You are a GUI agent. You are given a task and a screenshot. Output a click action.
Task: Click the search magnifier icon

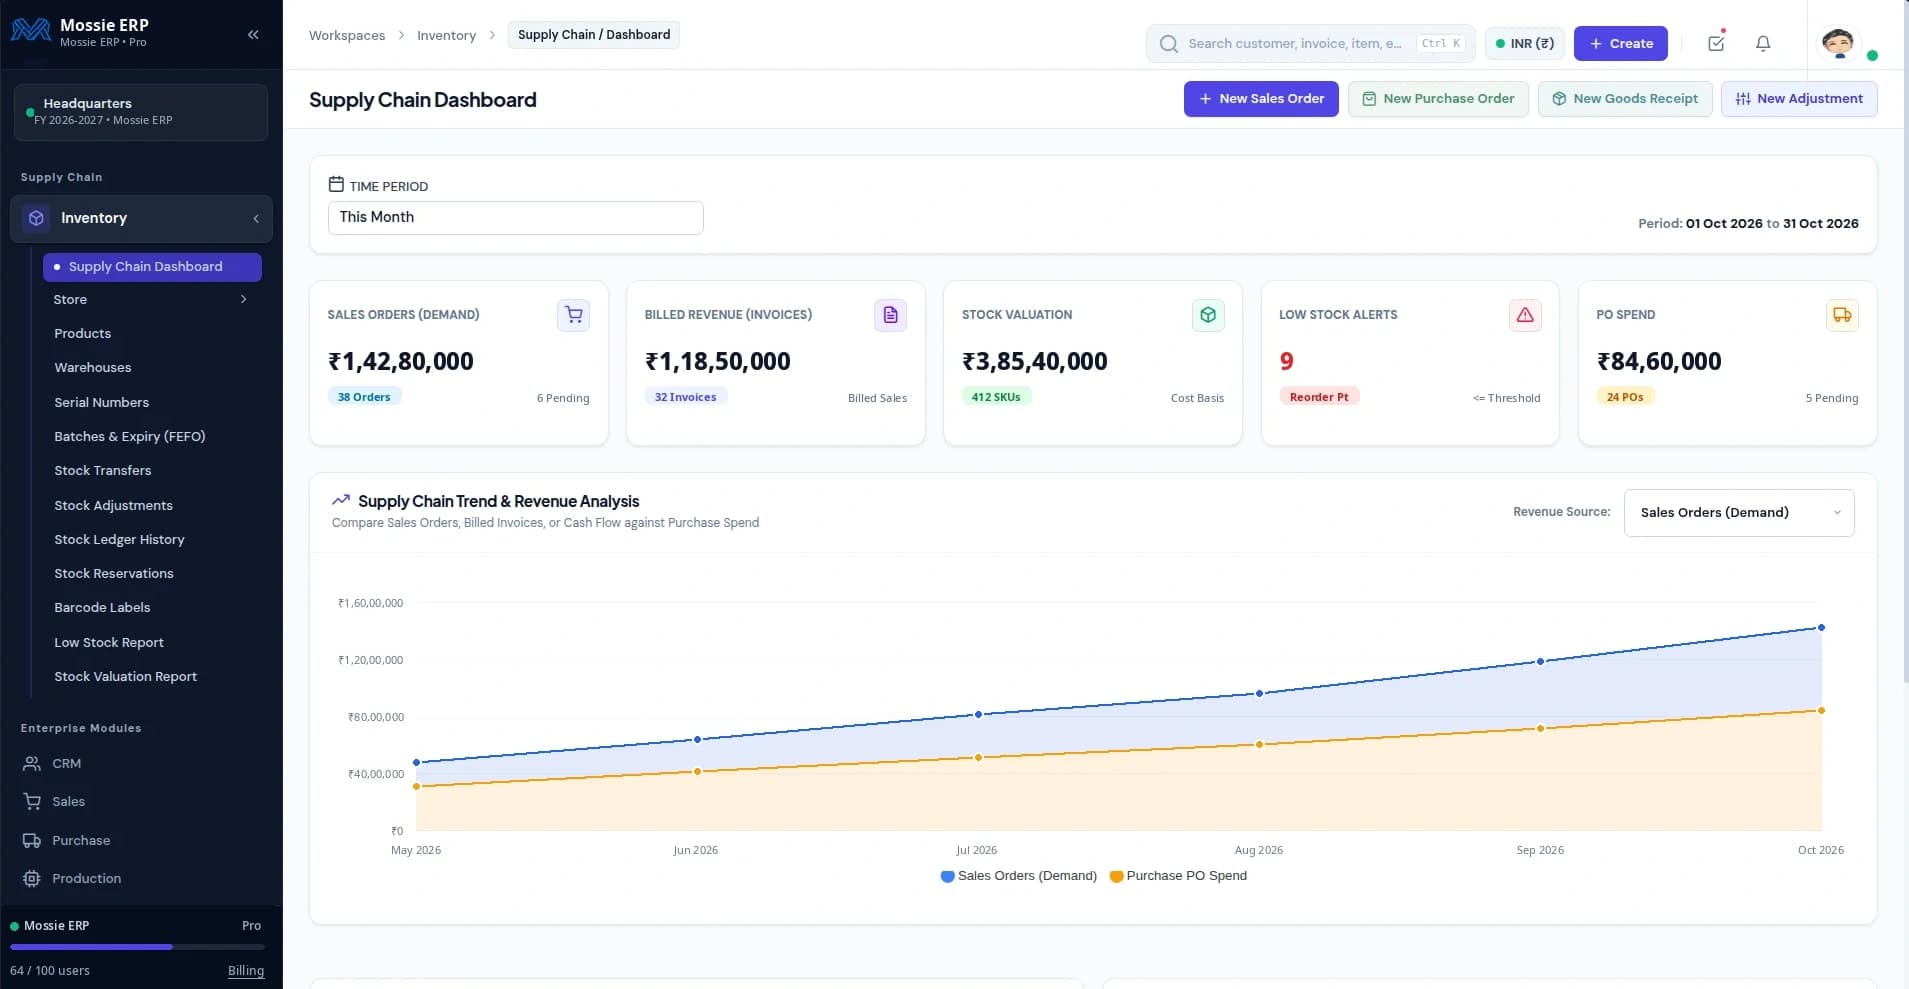[1168, 44]
